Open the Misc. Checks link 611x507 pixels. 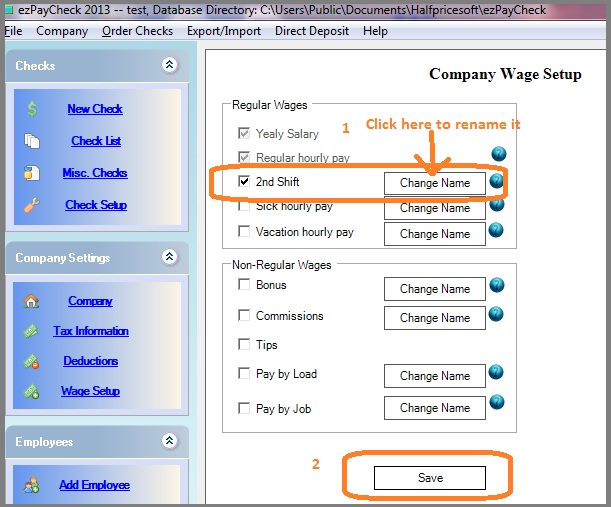click(95, 173)
